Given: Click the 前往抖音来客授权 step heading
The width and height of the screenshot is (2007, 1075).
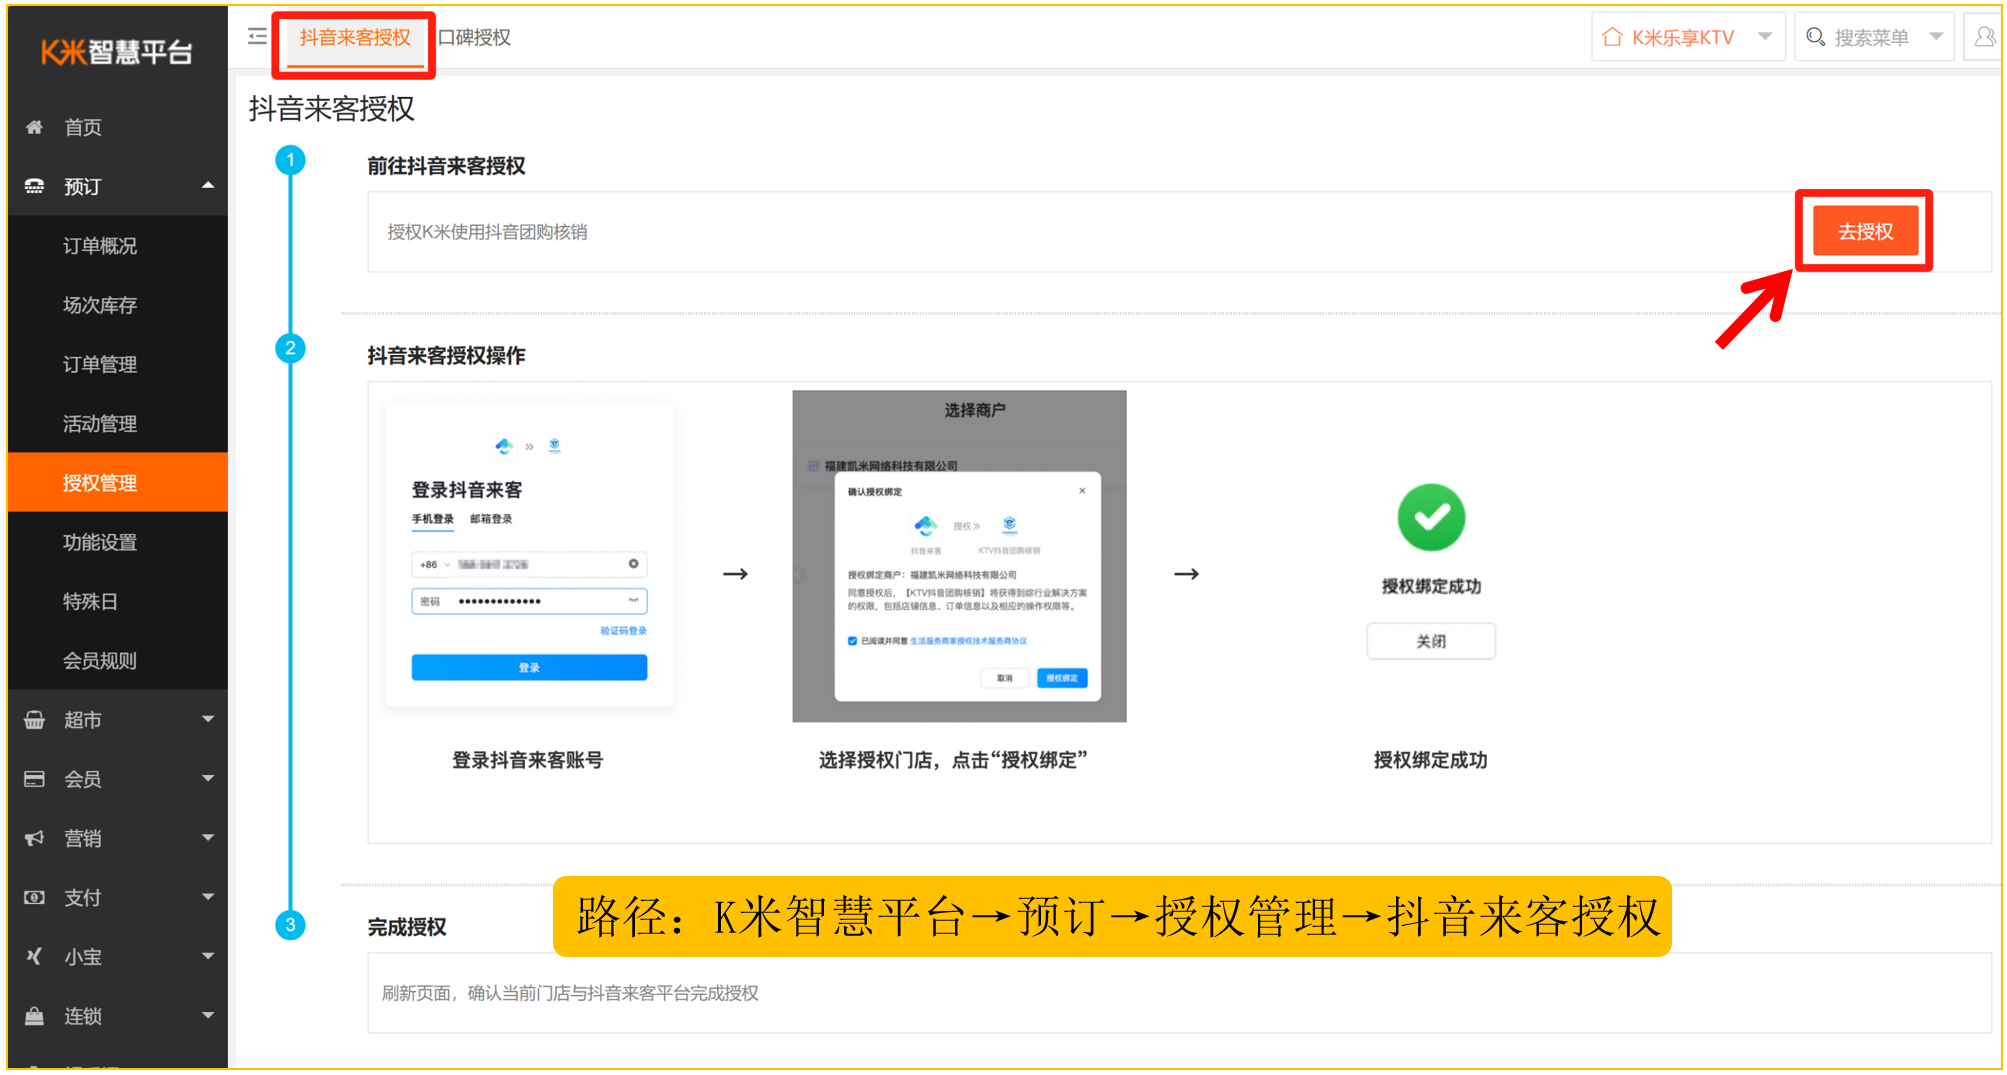Looking at the screenshot, I should (x=446, y=166).
